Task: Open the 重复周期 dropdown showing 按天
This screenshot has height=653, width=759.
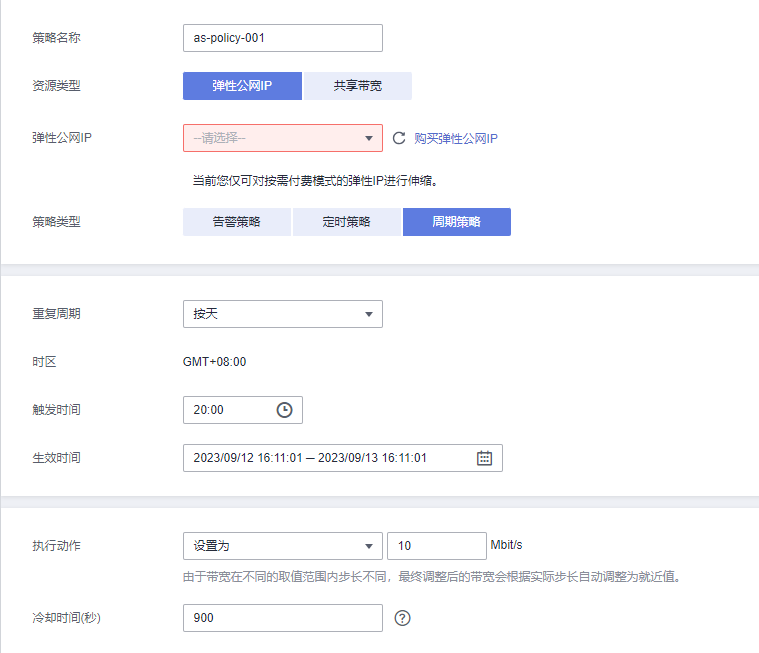Action: (x=282, y=314)
